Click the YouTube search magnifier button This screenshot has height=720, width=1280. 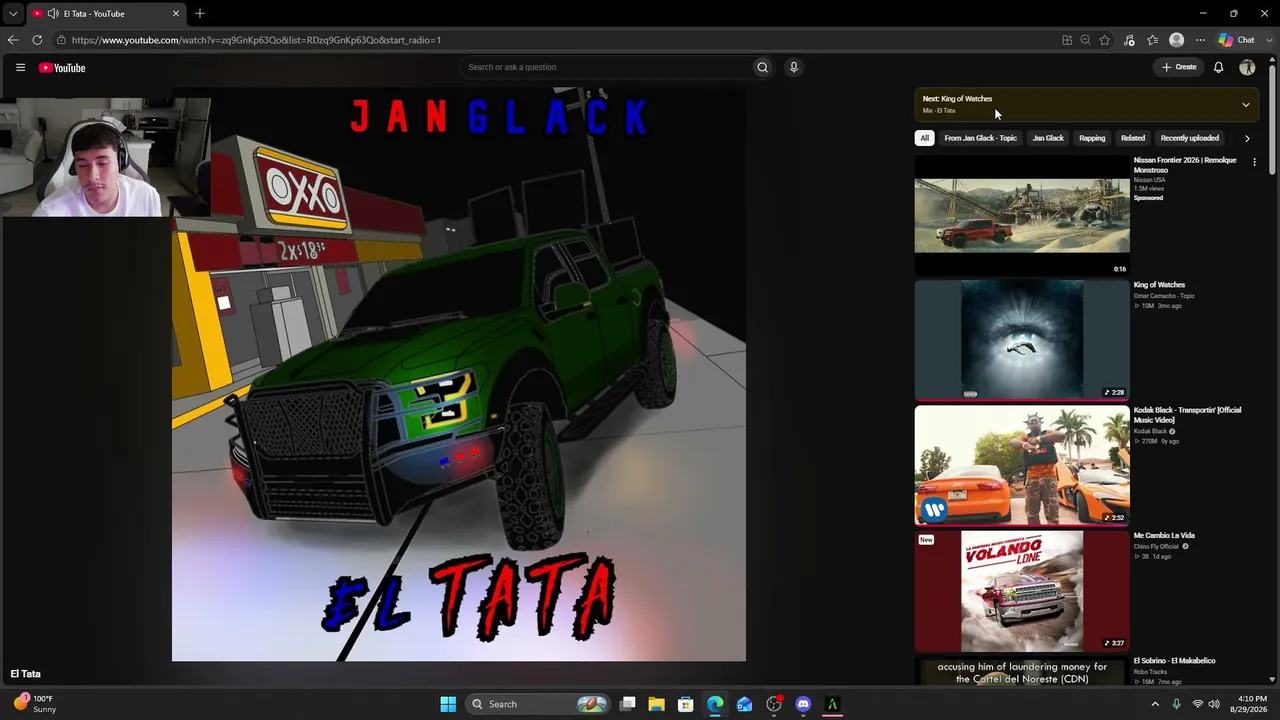click(x=762, y=67)
